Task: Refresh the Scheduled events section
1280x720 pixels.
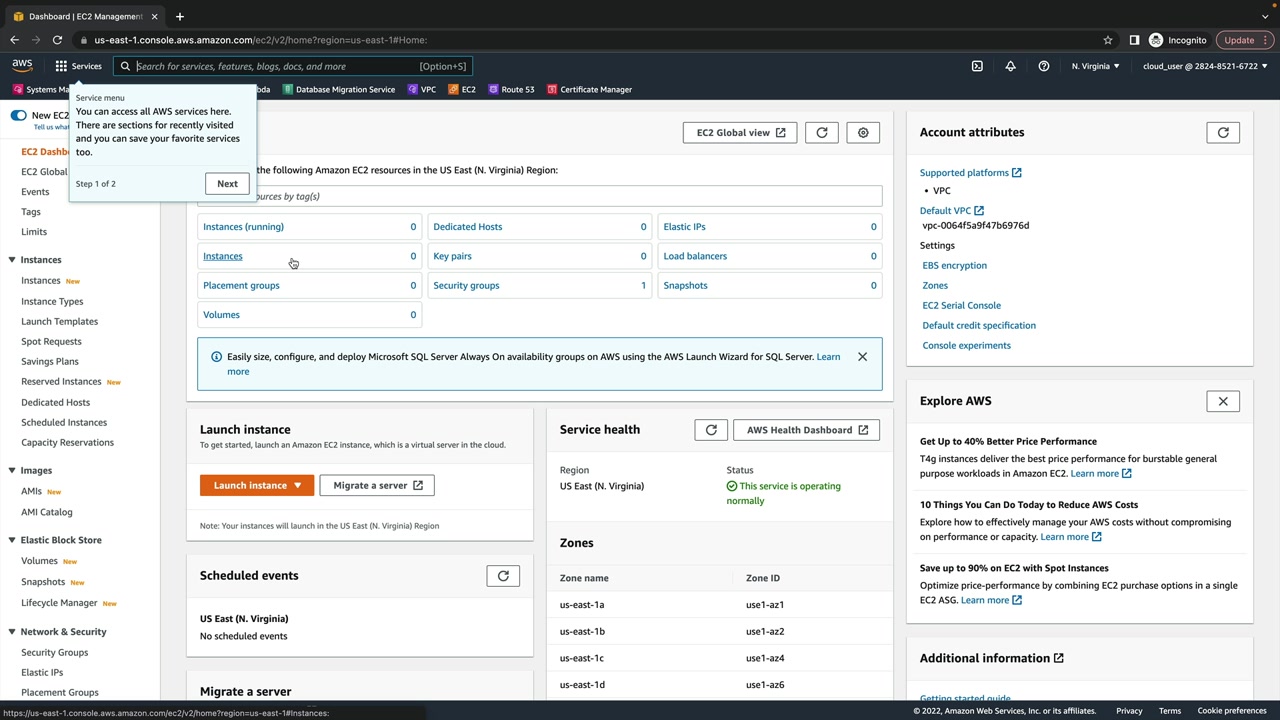Action: coord(503,576)
